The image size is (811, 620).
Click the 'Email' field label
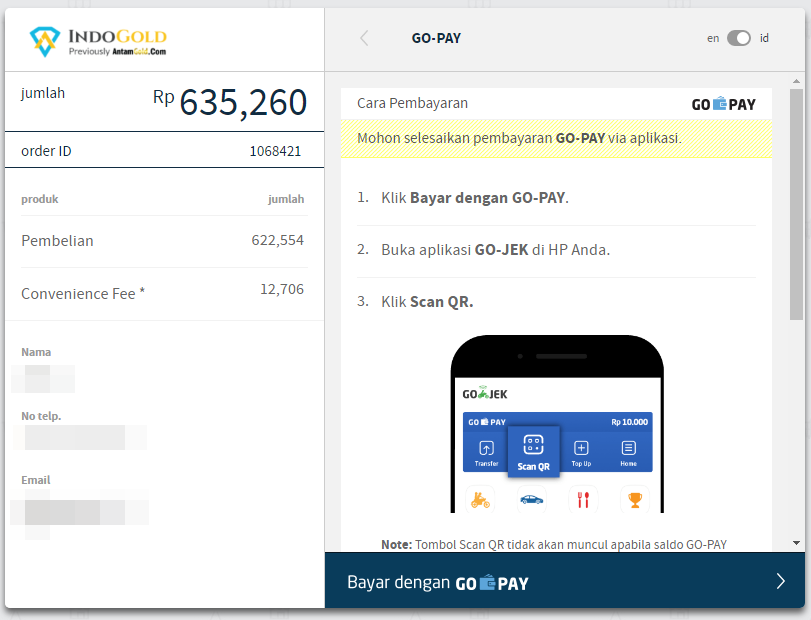point(36,480)
